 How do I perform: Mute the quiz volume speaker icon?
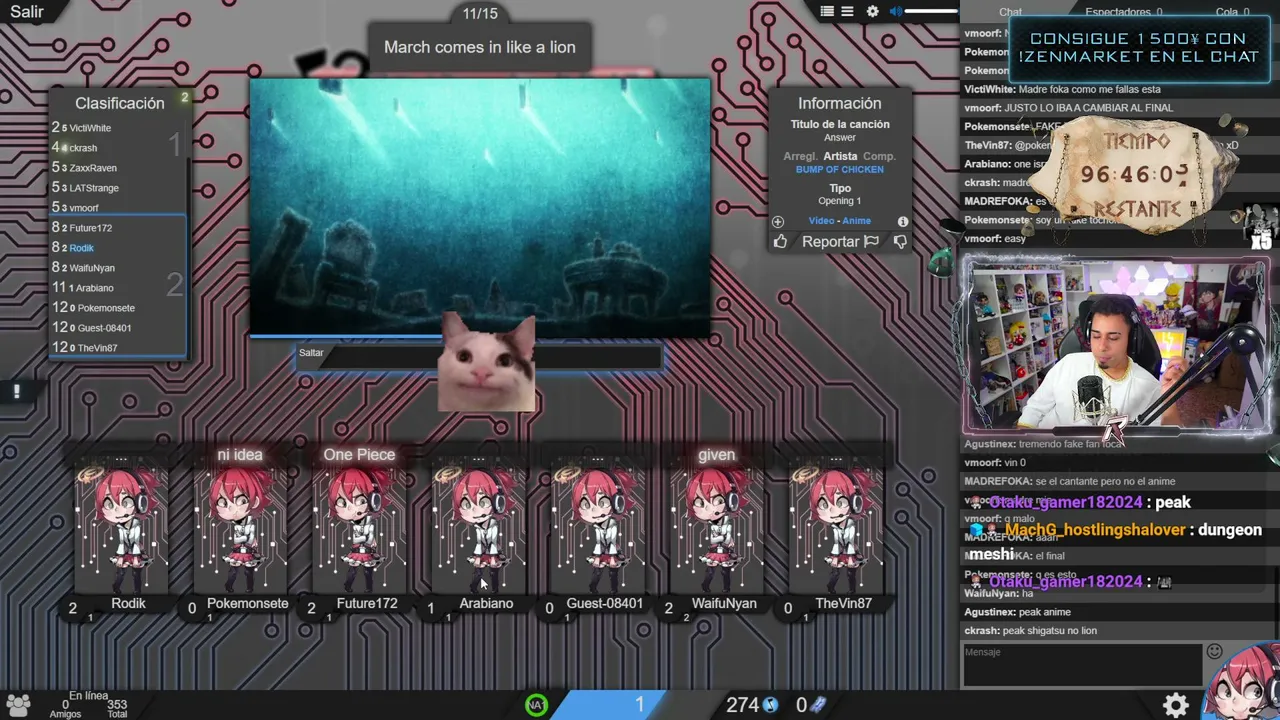click(896, 11)
